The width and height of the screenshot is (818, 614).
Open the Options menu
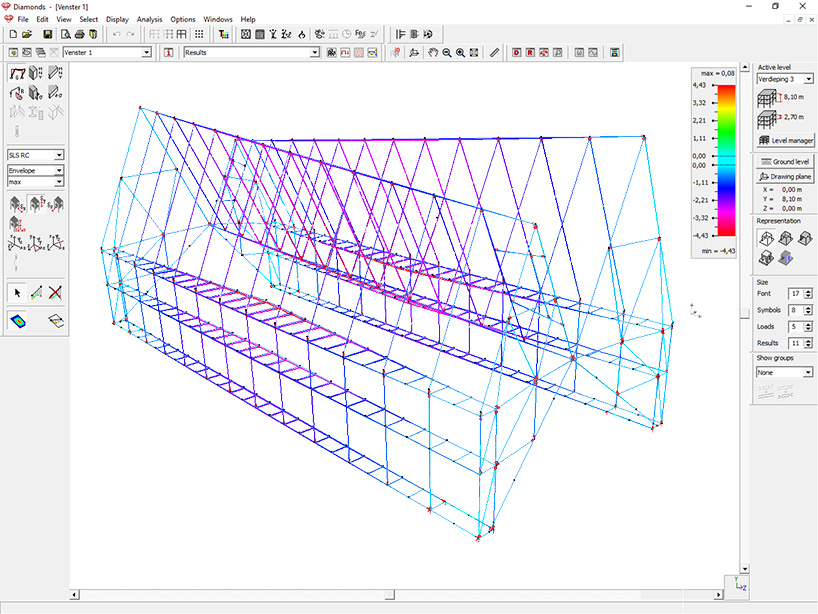pos(183,19)
